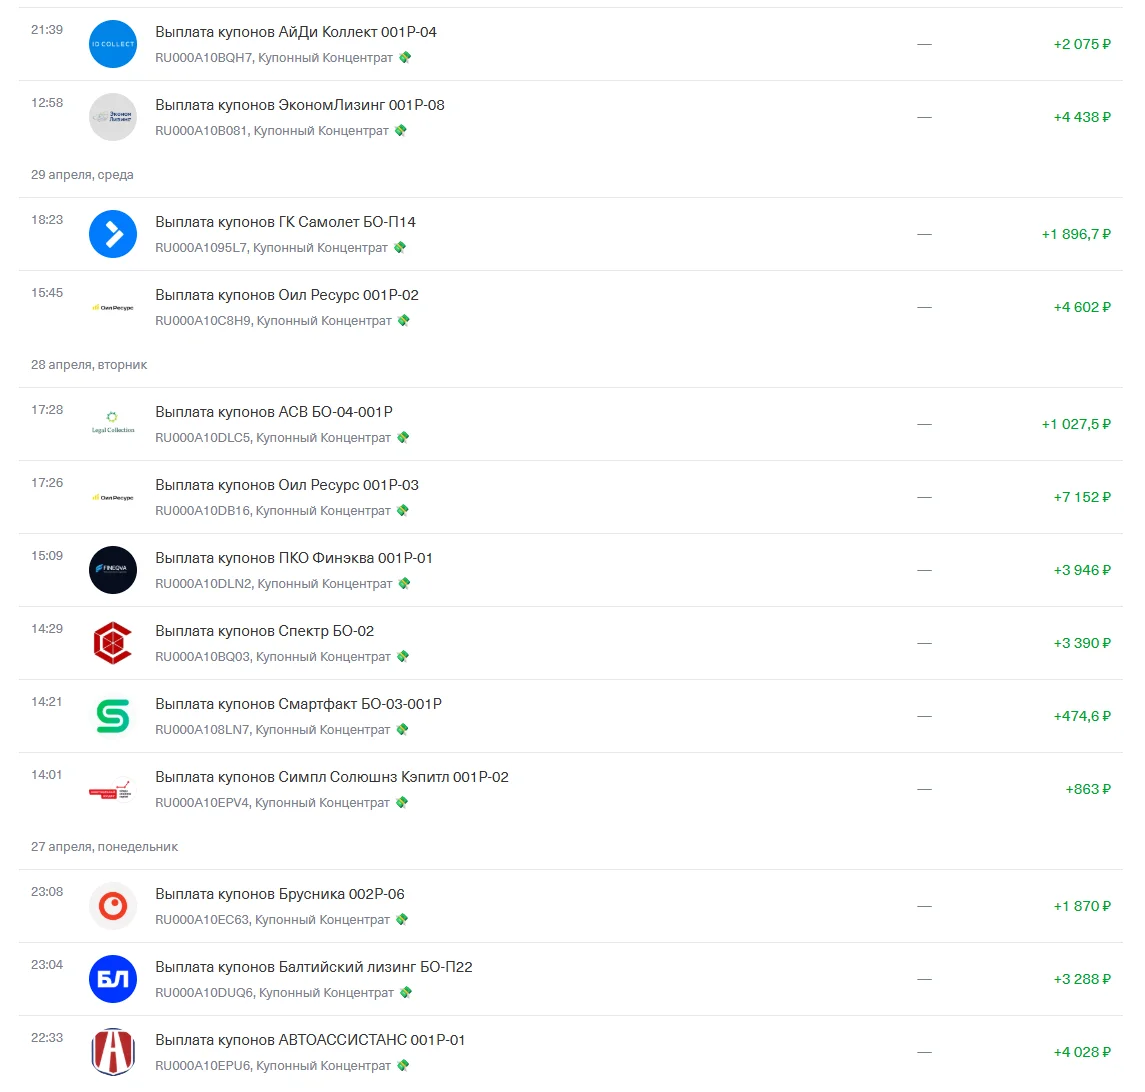Click the date header 29 апреля, среда
The image size is (1145, 1092).
(x=82, y=175)
